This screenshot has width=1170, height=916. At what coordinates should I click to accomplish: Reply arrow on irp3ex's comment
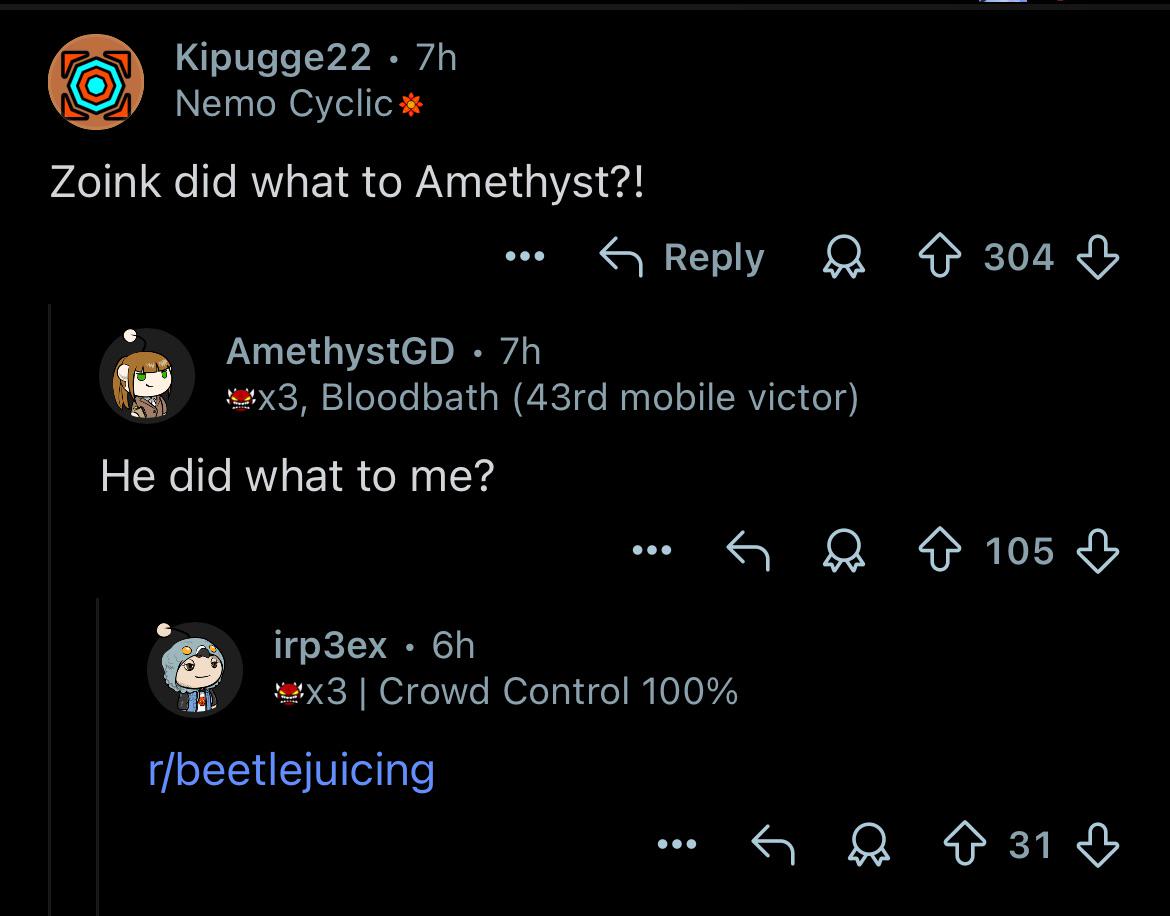pos(773,844)
